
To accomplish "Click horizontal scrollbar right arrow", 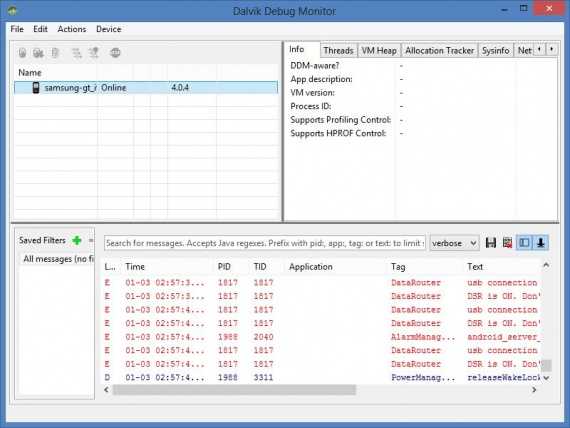I will coord(534,390).
